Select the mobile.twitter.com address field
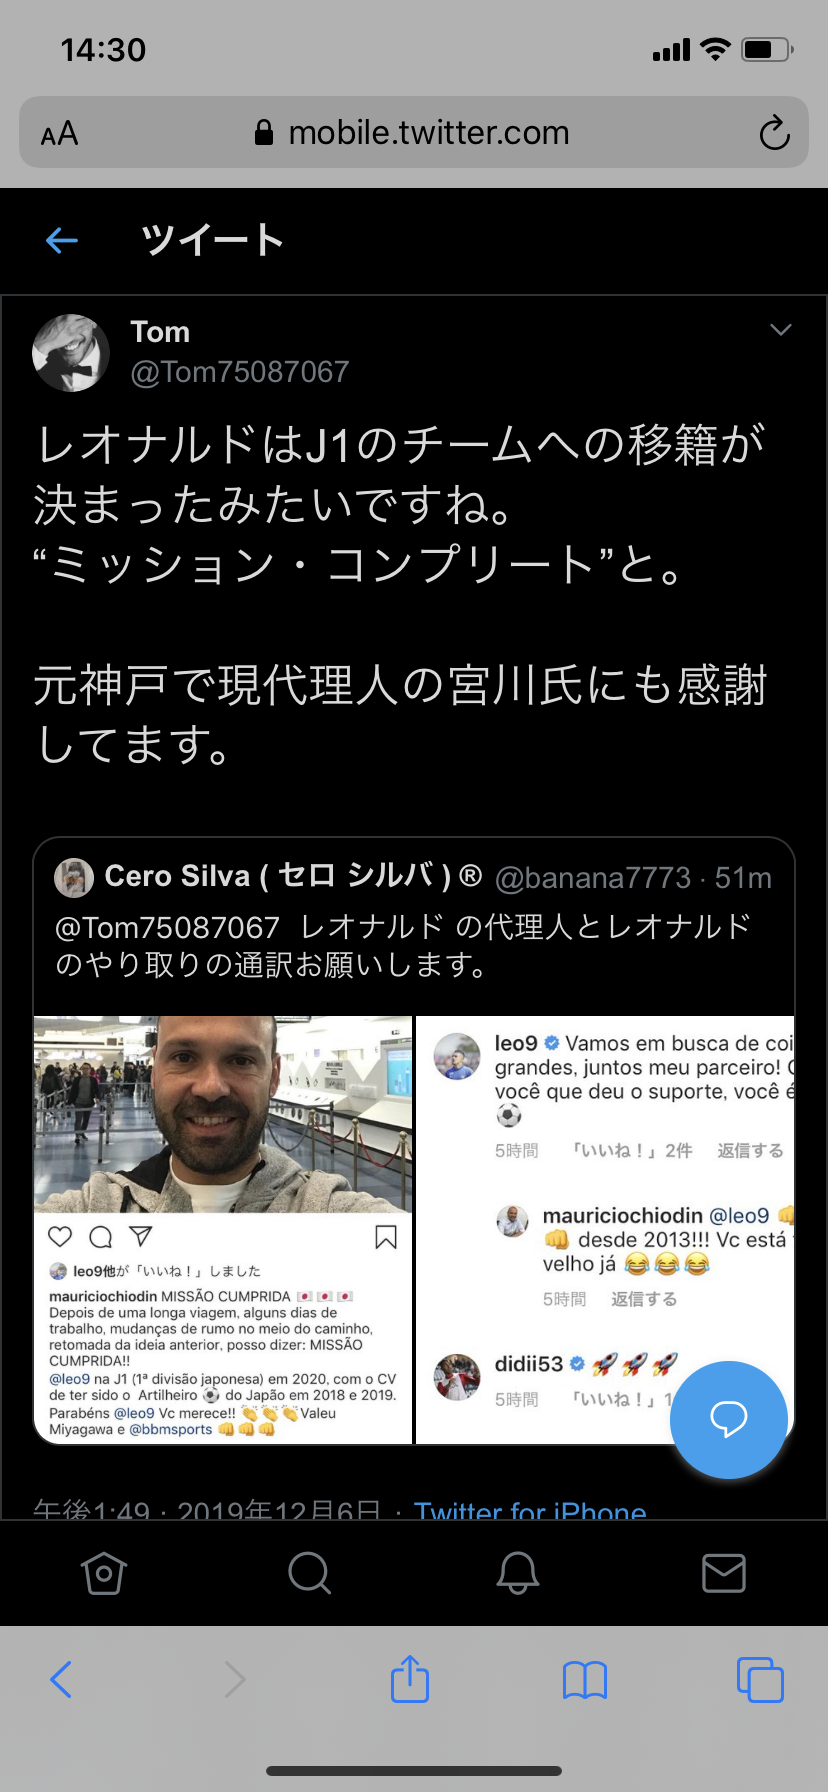828x1792 pixels. 414,132
